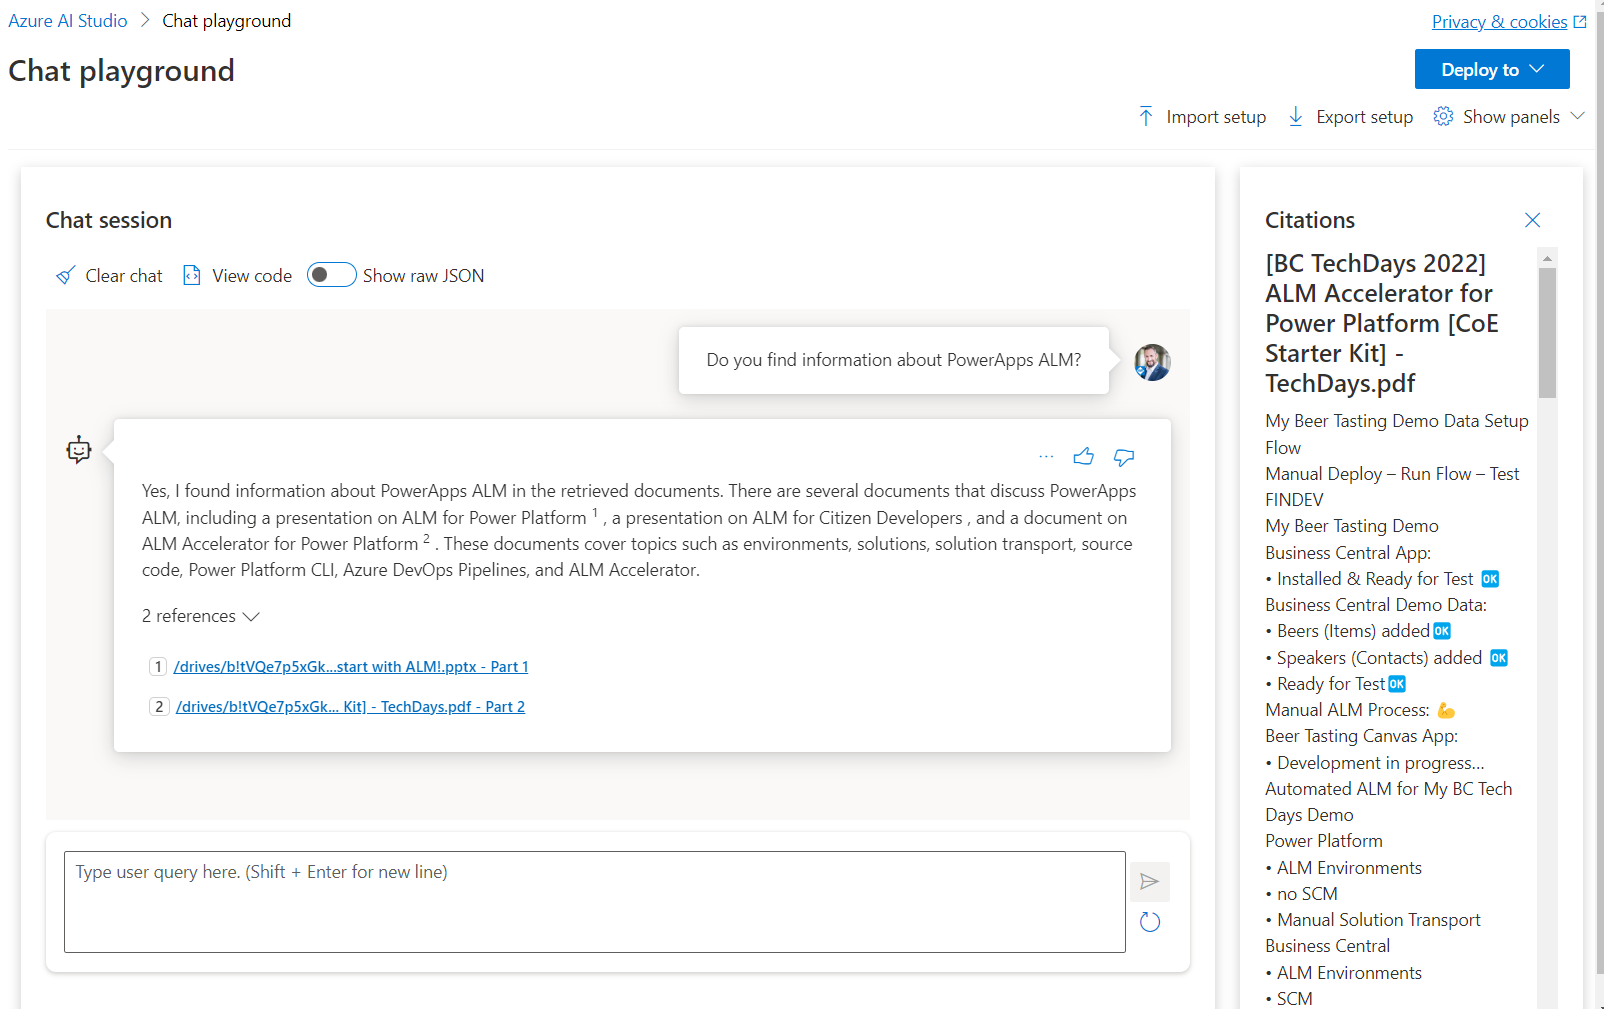Enable Show raw JSON
This screenshot has height=1009, width=1604.
(x=331, y=274)
